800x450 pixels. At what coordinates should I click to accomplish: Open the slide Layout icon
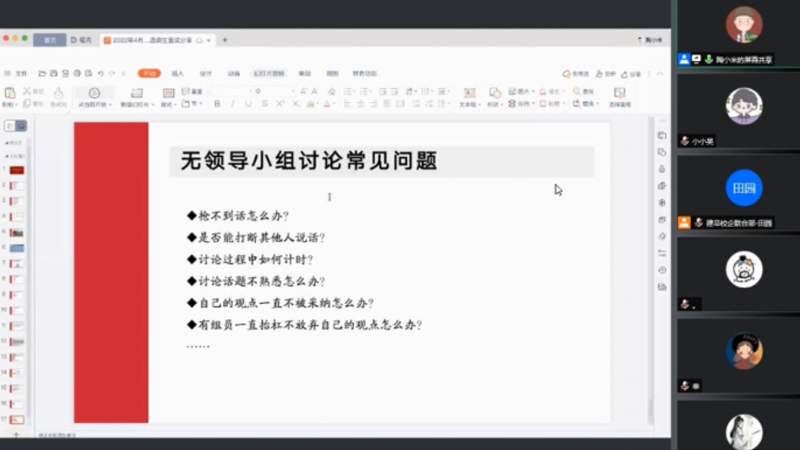(168, 92)
